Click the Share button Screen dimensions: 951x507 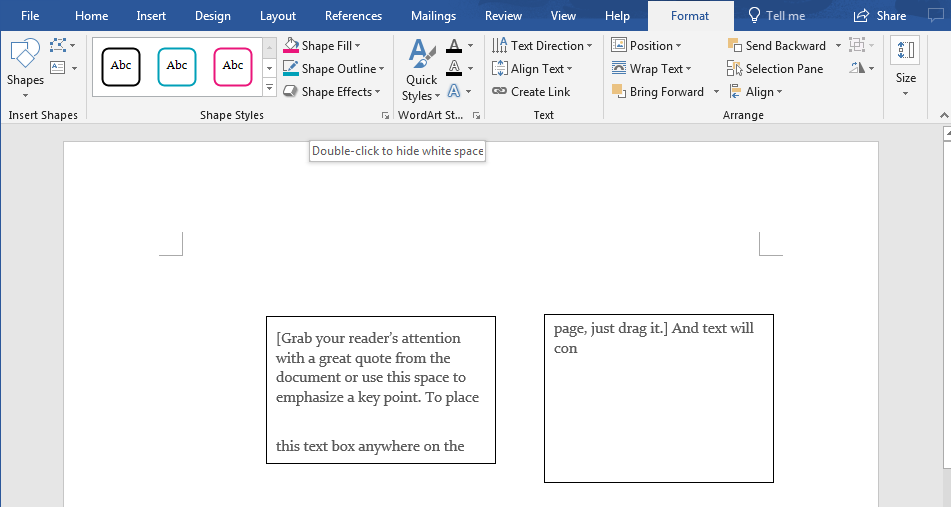[x=880, y=16]
